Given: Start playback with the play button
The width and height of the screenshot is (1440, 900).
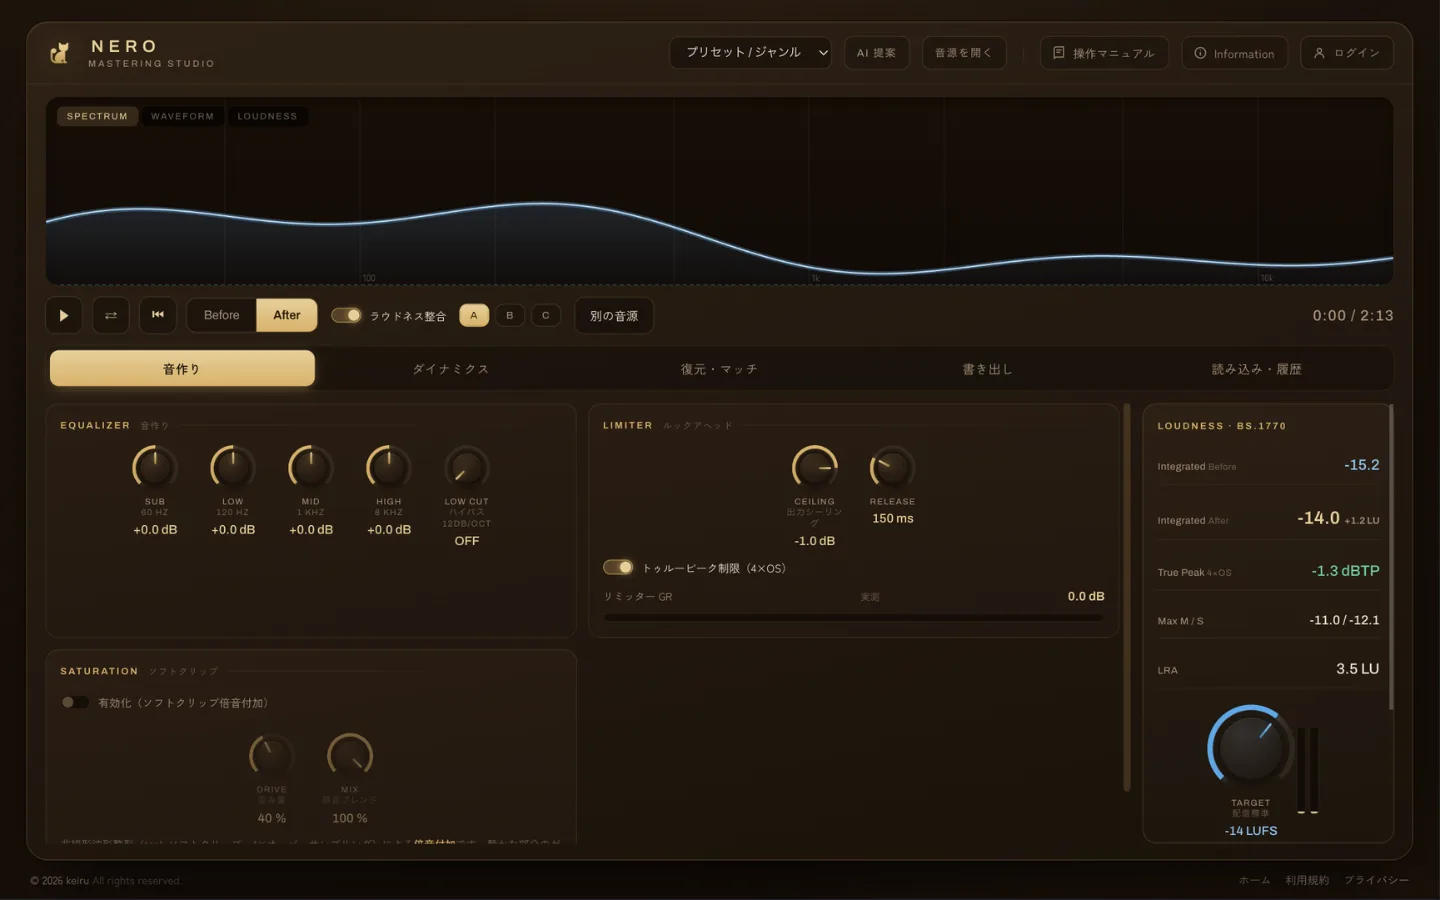Looking at the screenshot, I should coord(64,315).
